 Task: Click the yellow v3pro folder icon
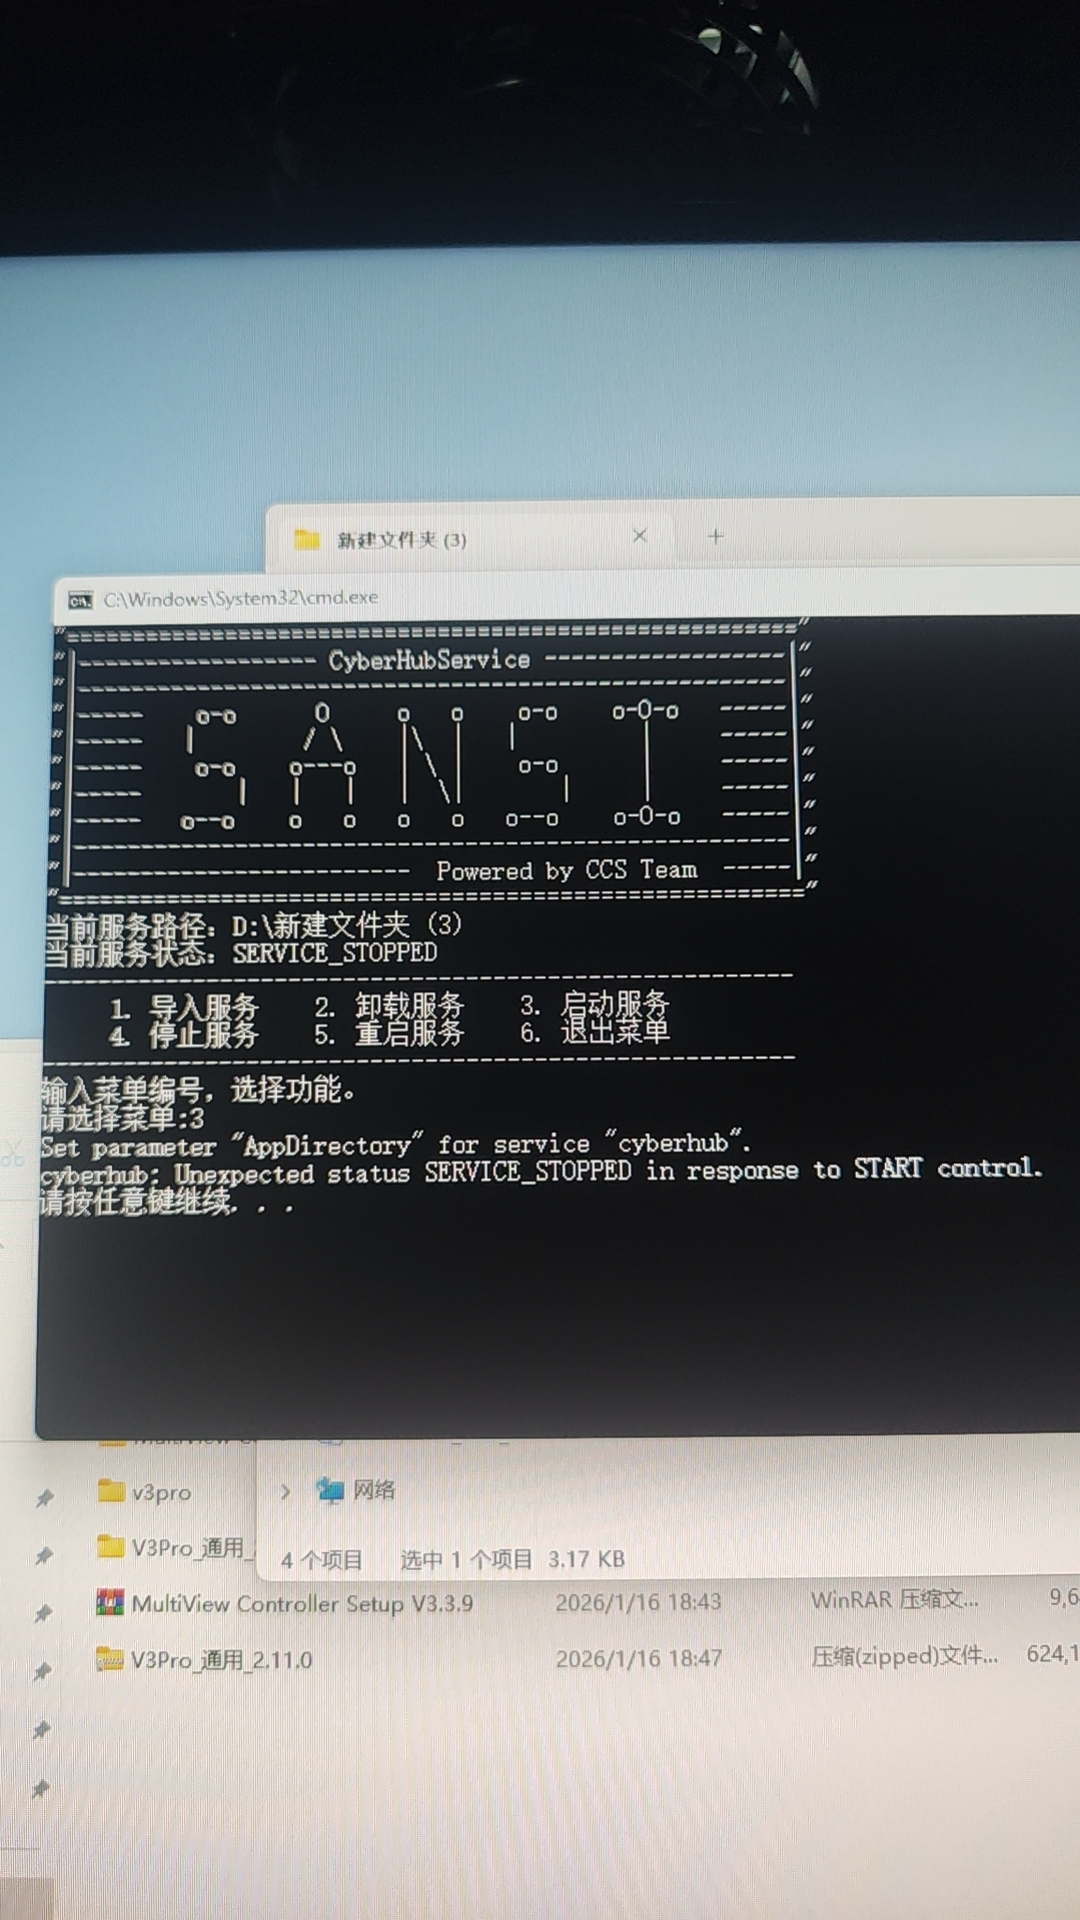(110, 1491)
